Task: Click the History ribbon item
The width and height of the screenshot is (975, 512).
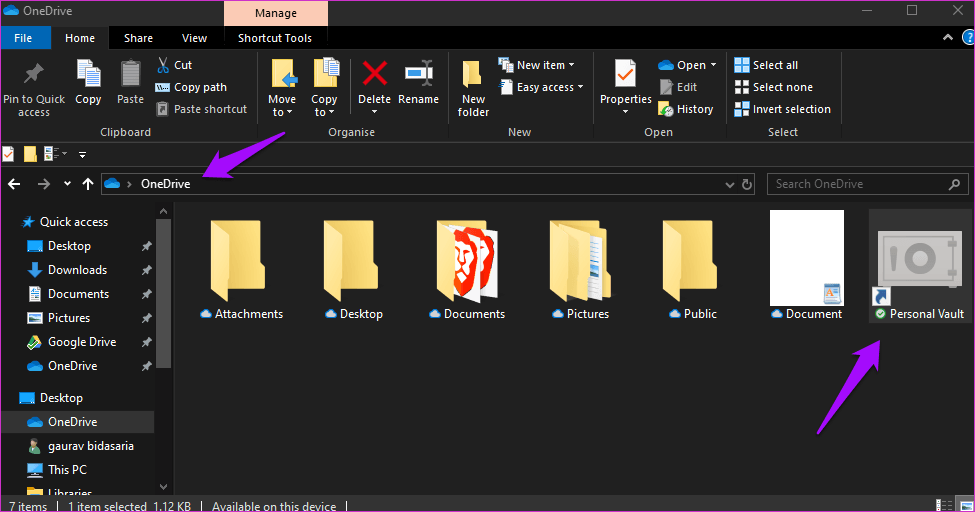Action: pyautogui.click(x=686, y=109)
